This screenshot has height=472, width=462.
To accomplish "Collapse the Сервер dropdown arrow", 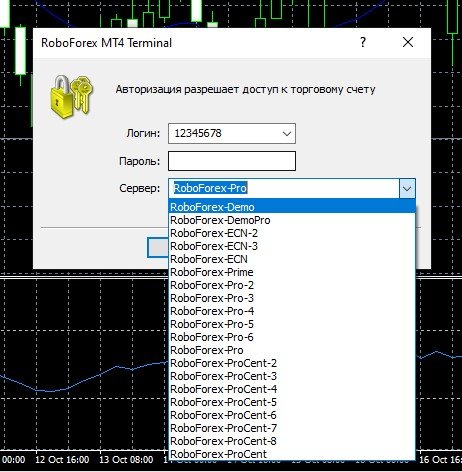I will (x=407, y=189).
